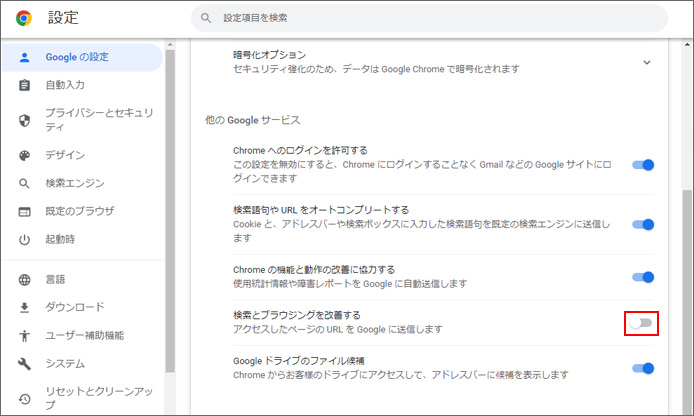Click the 検索とブラウジングを改善する label
Image resolution: width=694 pixels, height=416 pixels.
tap(297, 315)
